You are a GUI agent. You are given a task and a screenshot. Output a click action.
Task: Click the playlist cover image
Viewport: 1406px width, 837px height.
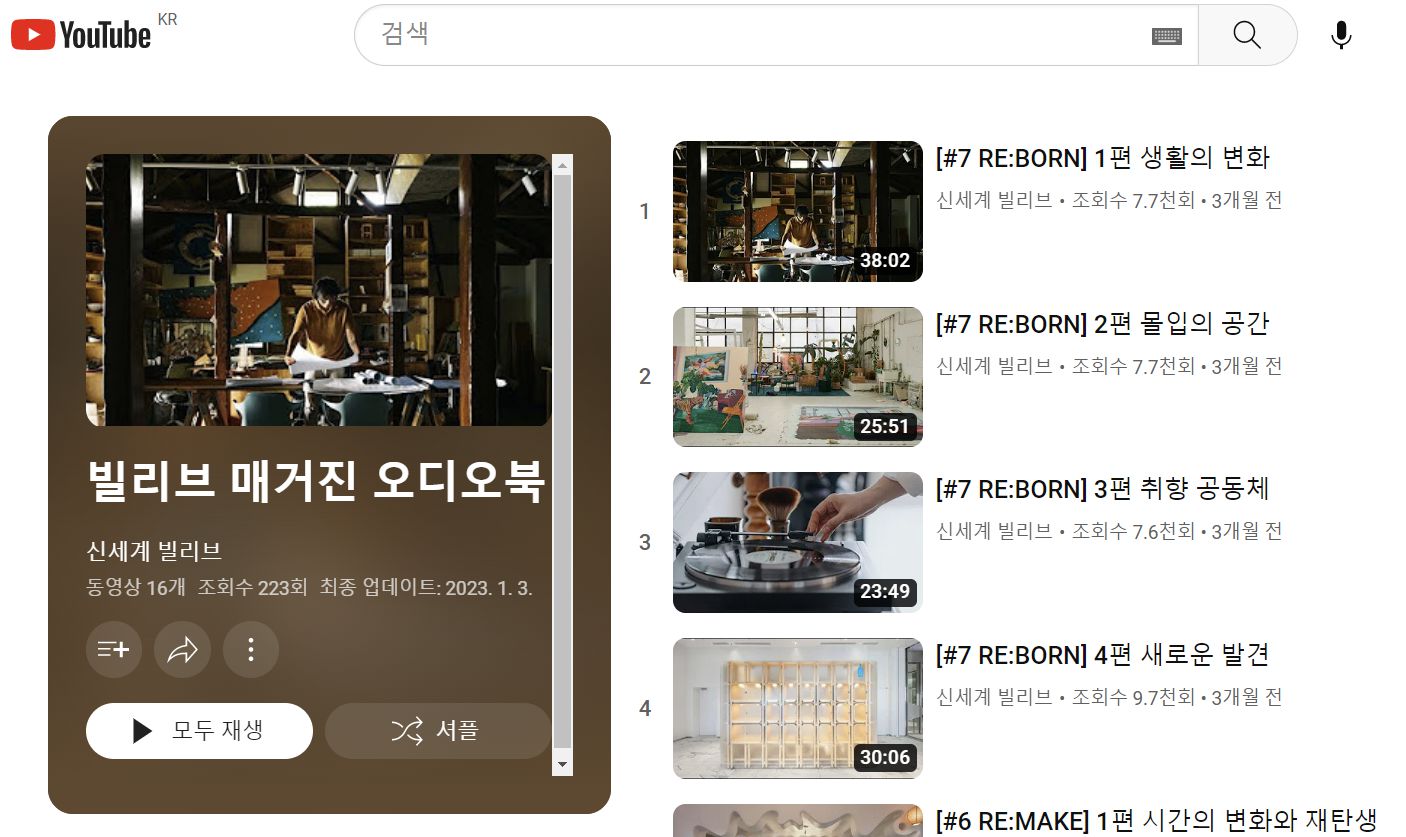point(318,290)
